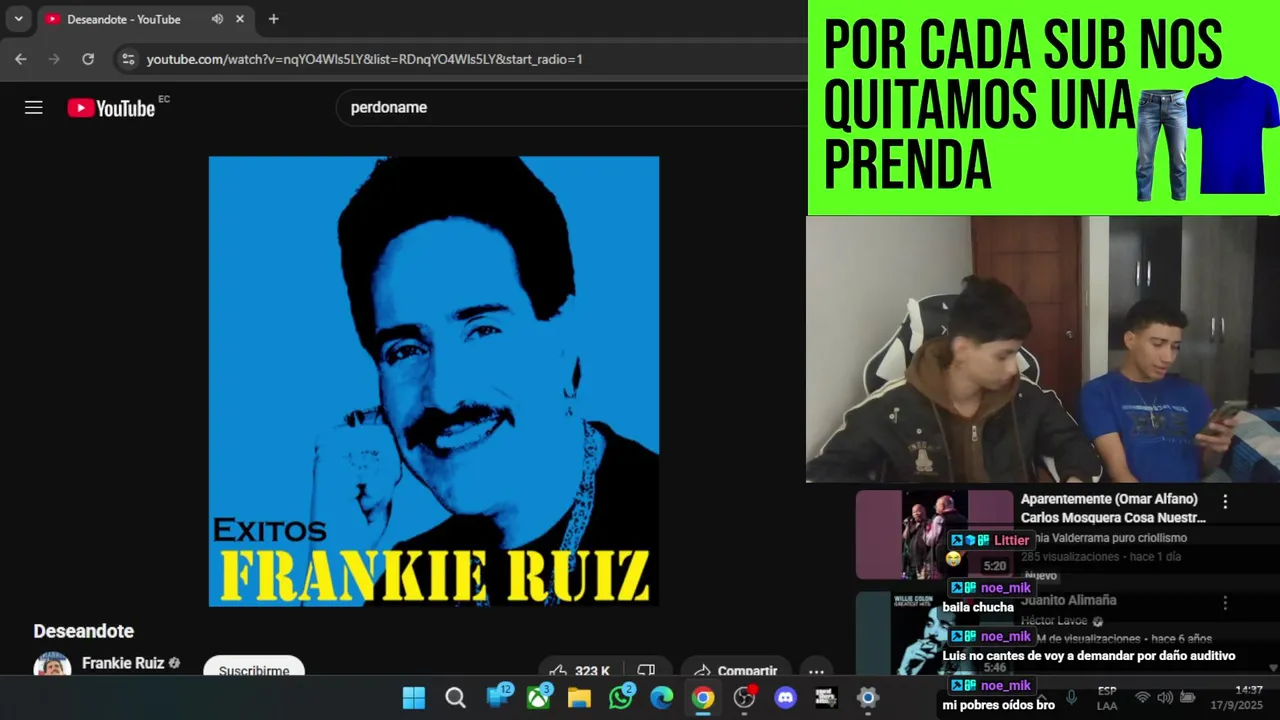Open a new browser tab

point(273,19)
